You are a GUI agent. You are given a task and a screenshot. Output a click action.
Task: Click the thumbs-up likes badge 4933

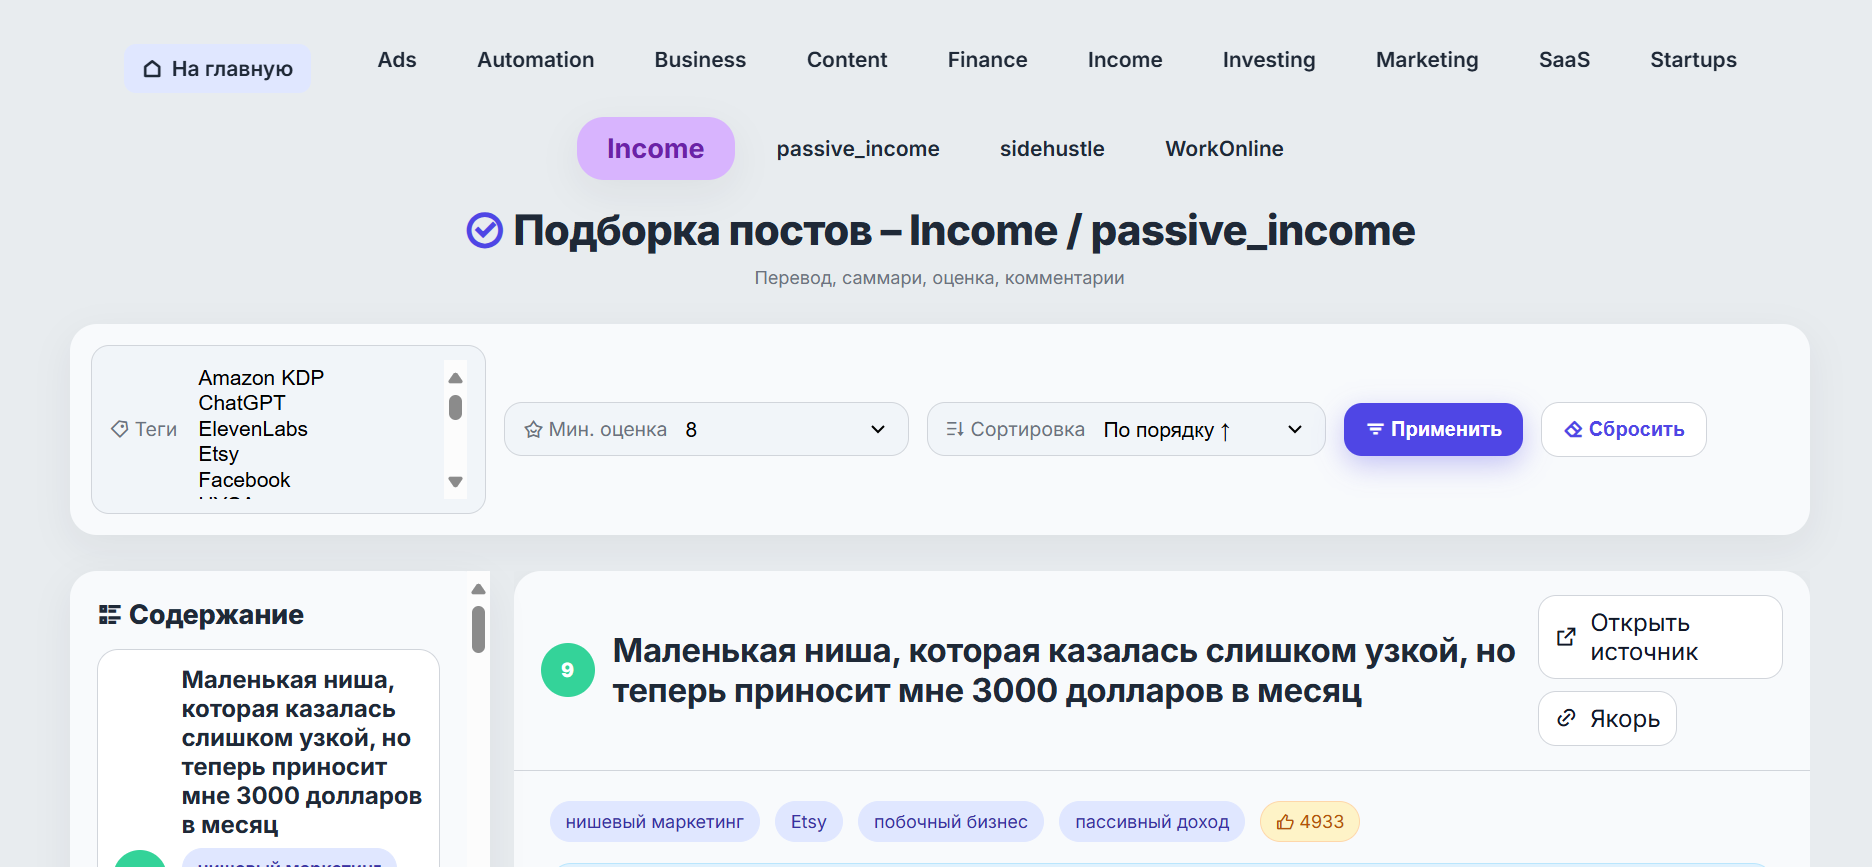(x=1309, y=822)
